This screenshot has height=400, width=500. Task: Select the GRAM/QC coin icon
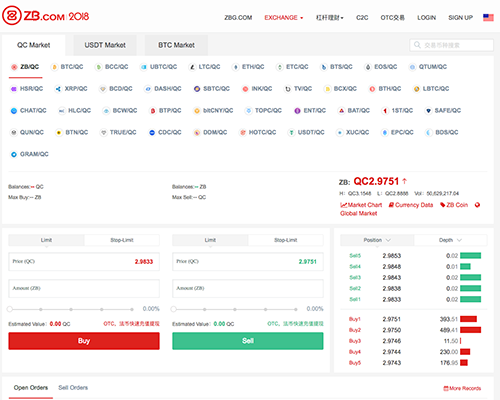pos(14,154)
